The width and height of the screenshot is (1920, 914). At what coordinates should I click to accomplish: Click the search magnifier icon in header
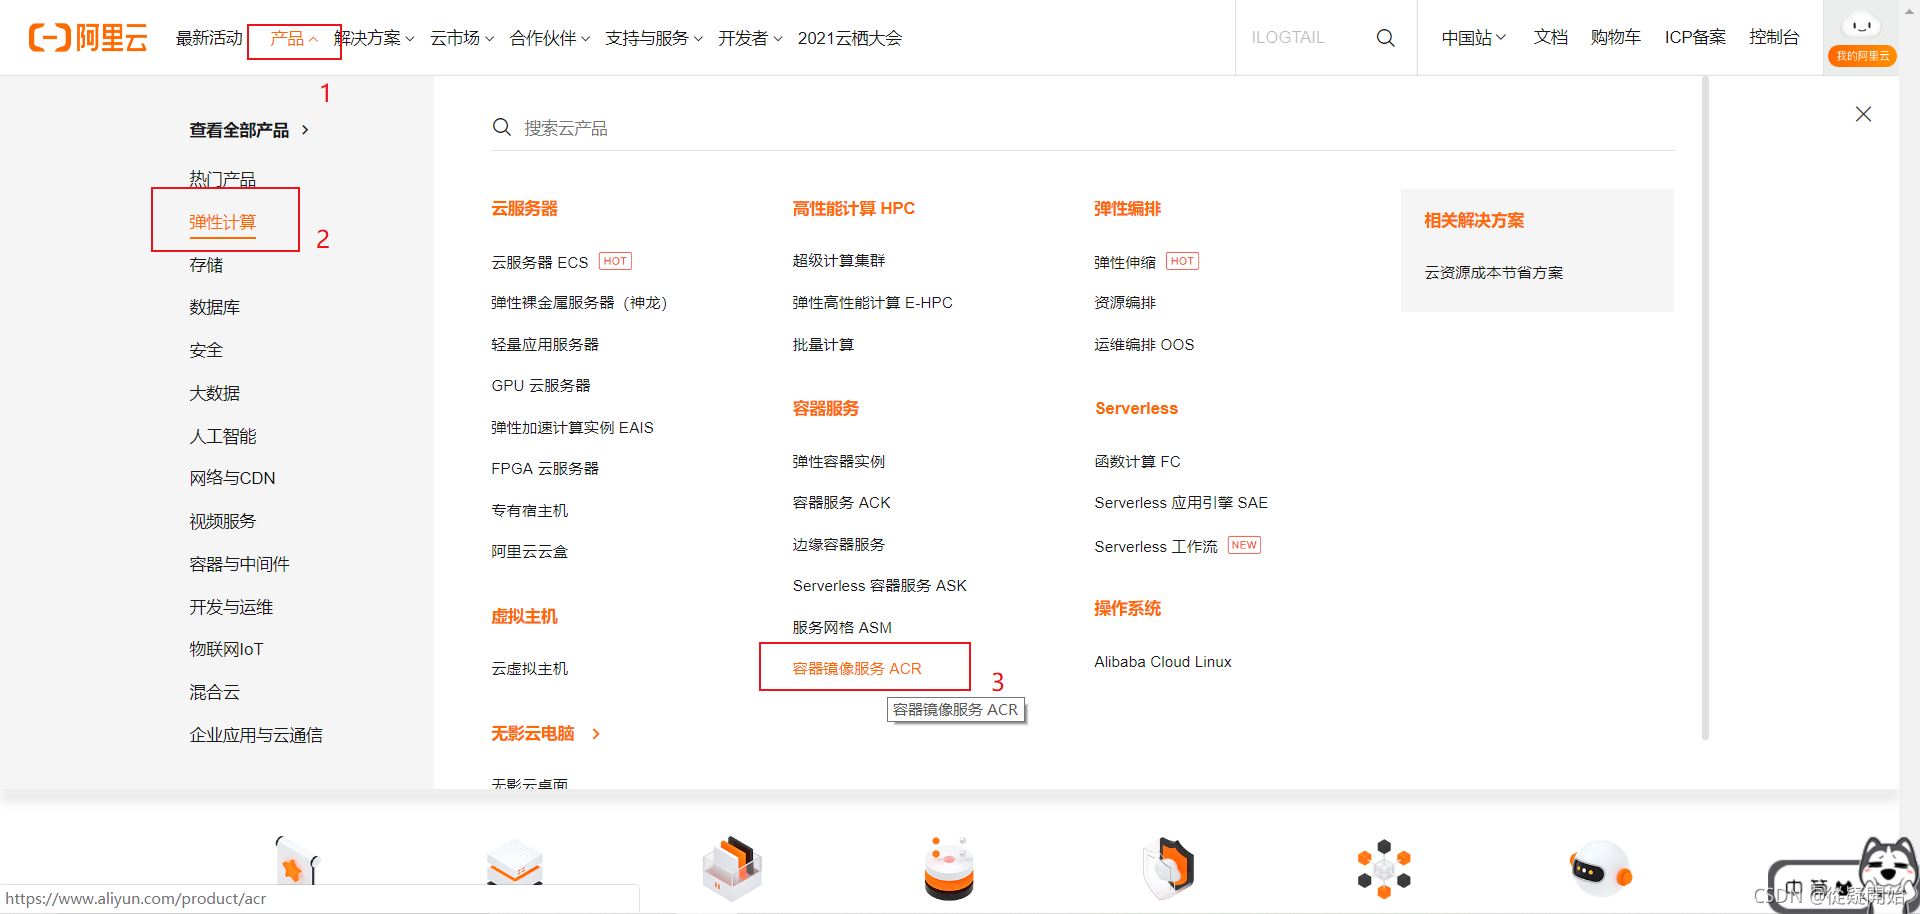pos(1385,38)
